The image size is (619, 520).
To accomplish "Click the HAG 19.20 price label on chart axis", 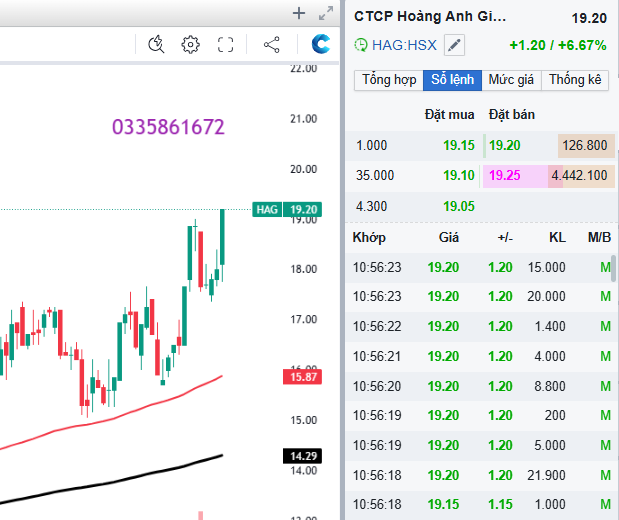I will (287, 209).
